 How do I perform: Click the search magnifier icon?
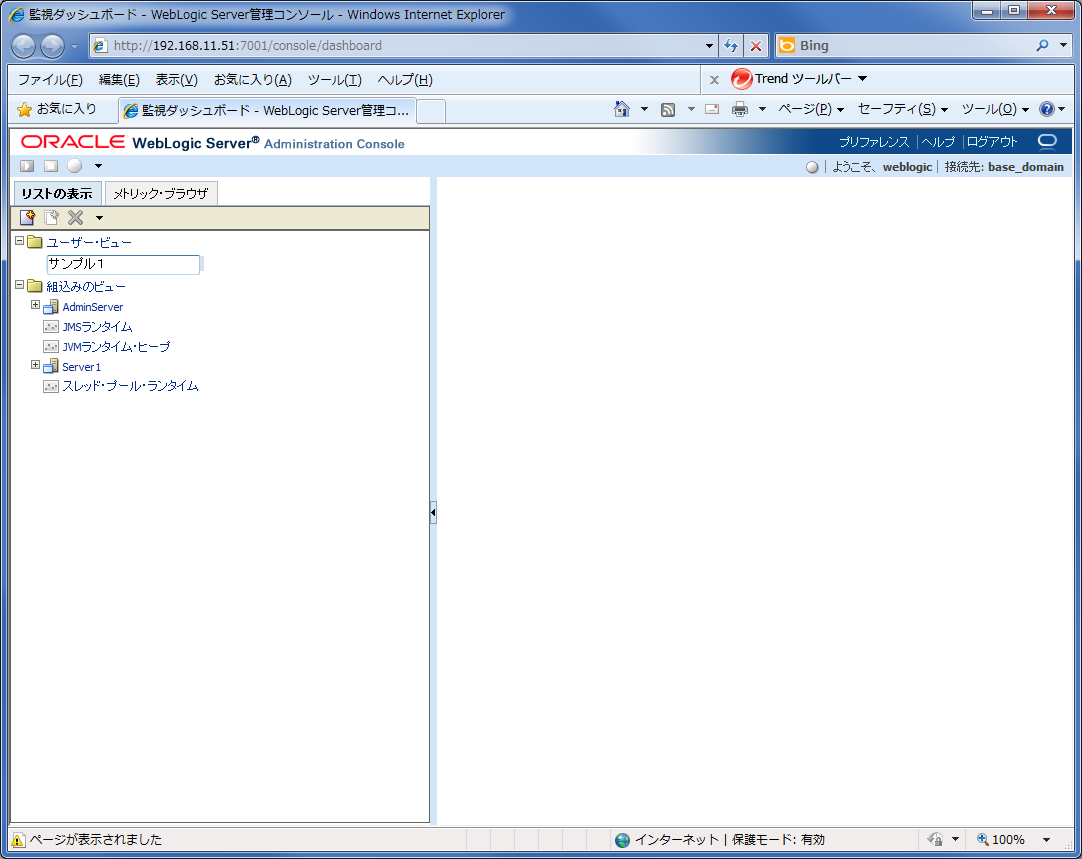click(x=1042, y=46)
